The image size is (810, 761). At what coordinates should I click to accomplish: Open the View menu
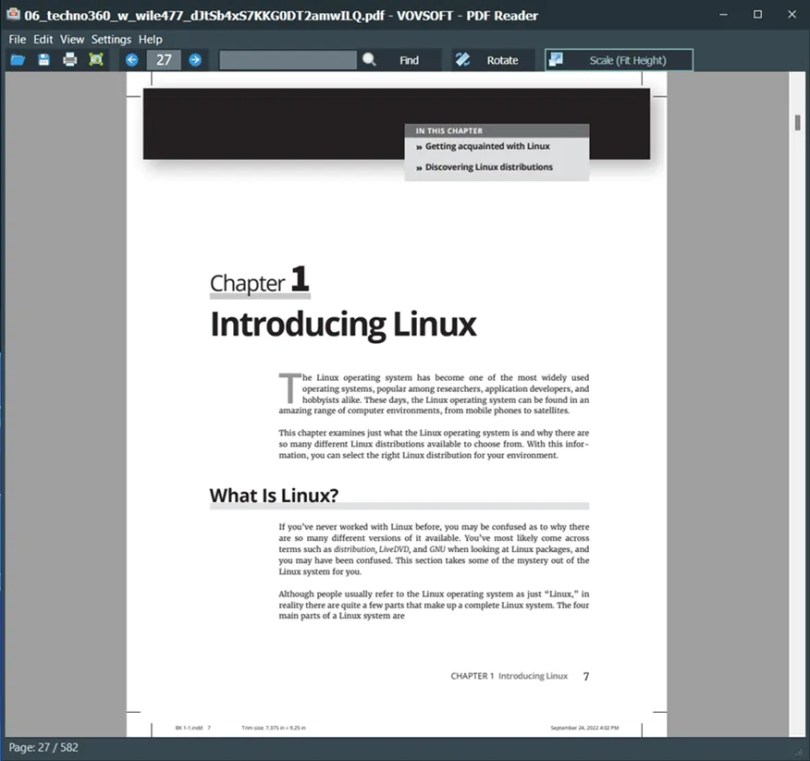pos(72,39)
